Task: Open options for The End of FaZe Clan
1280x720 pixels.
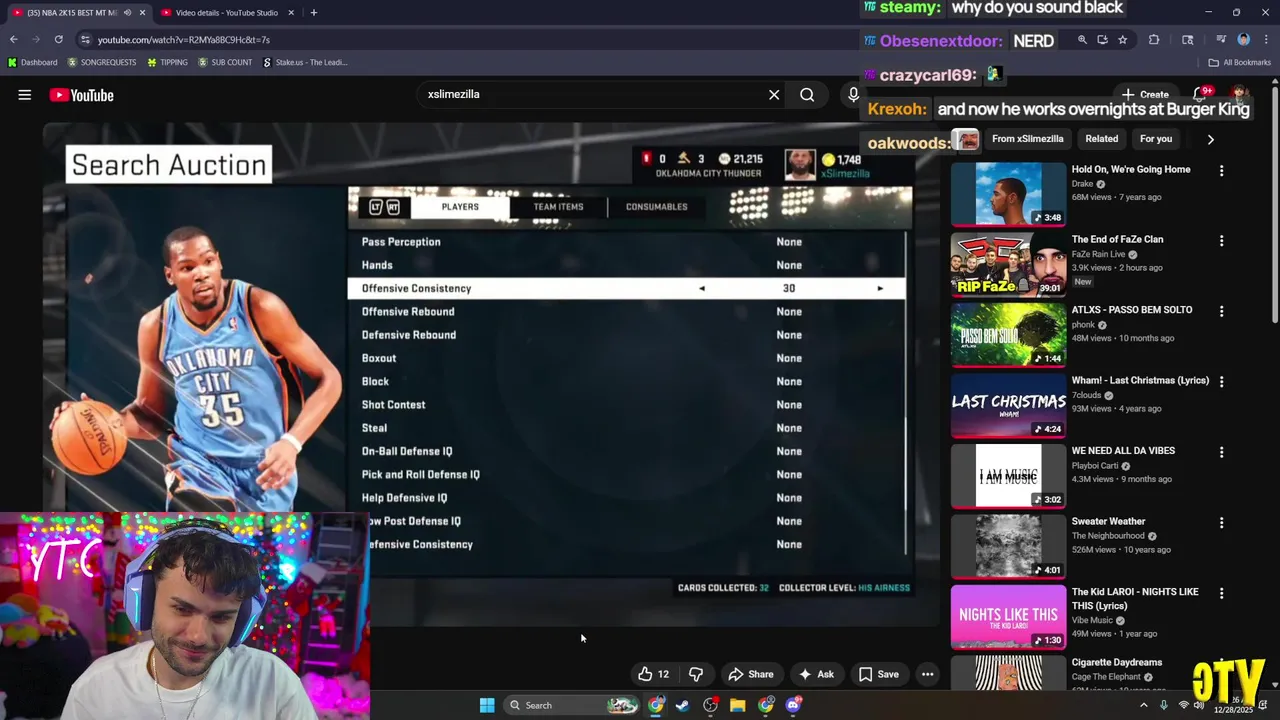Action: click(x=1221, y=241)
